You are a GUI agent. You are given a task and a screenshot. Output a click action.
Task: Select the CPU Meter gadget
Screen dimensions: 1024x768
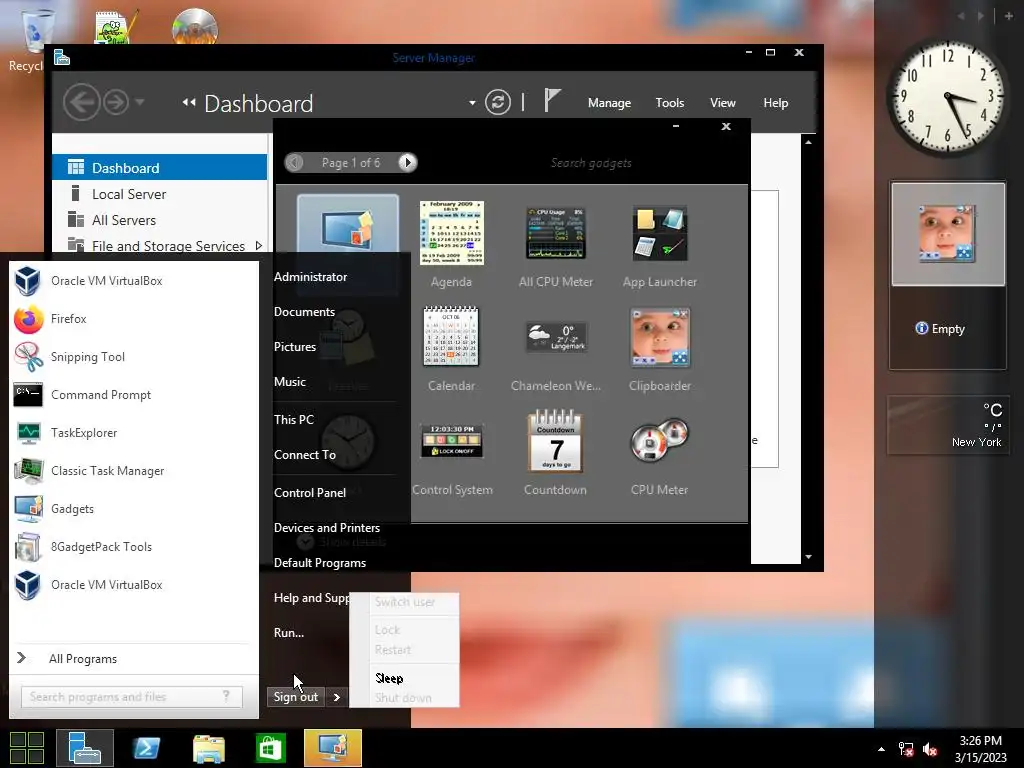(660, 453)
